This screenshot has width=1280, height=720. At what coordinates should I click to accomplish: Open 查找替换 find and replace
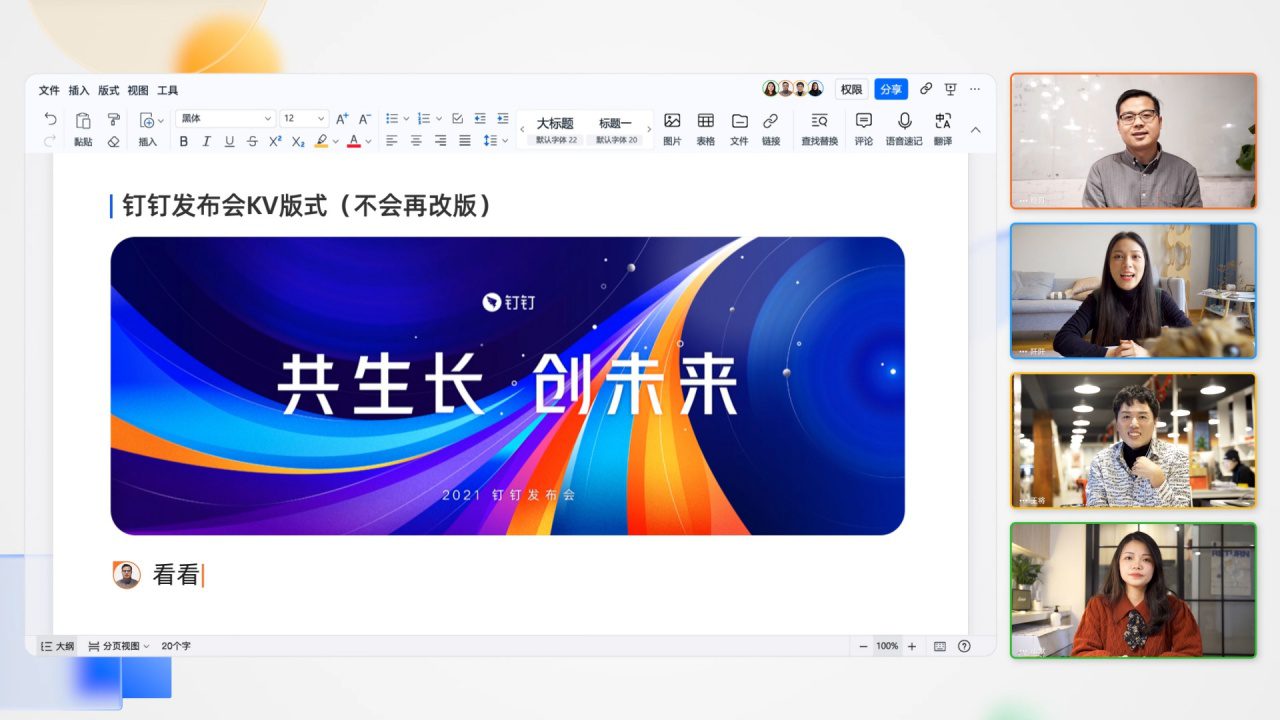(819, 127)
